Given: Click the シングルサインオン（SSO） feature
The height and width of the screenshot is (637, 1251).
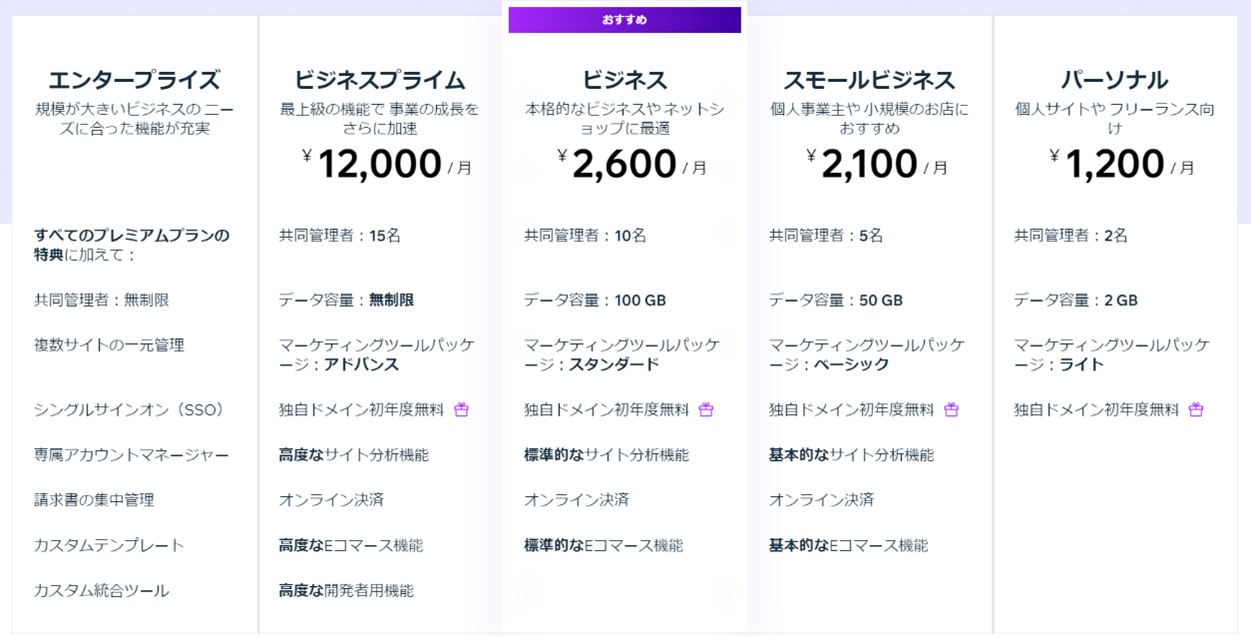Looking at the screenshot, I should pyautogui.click(x=130, y=410).
